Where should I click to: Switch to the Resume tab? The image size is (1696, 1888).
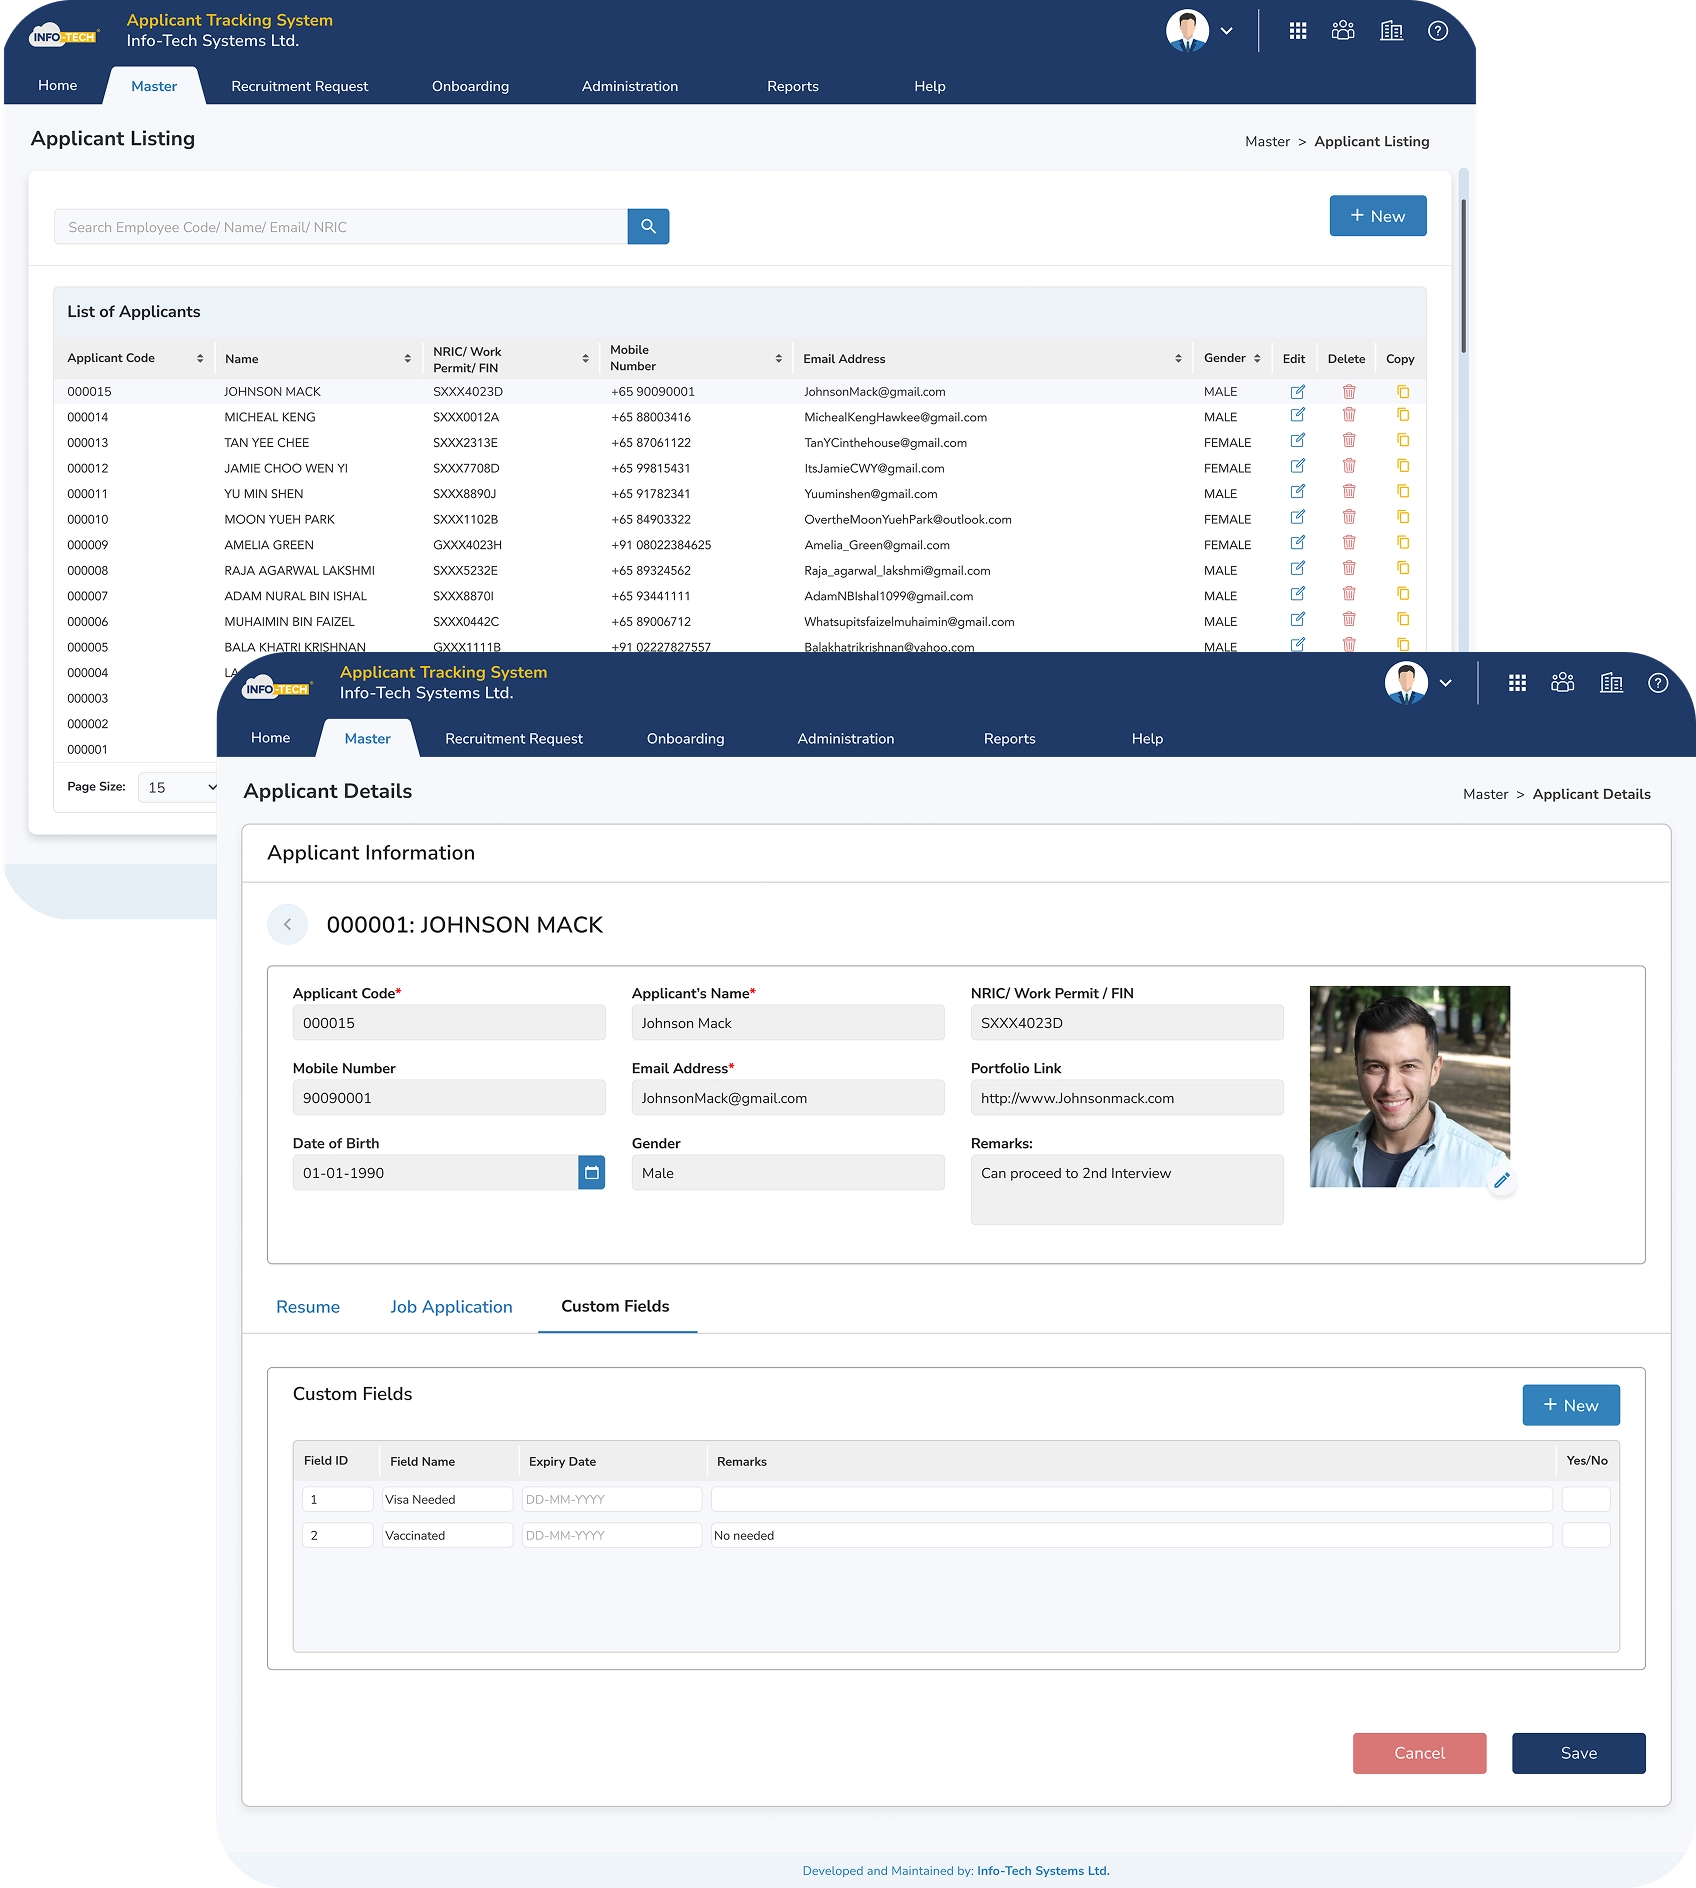click(308, 1307)
